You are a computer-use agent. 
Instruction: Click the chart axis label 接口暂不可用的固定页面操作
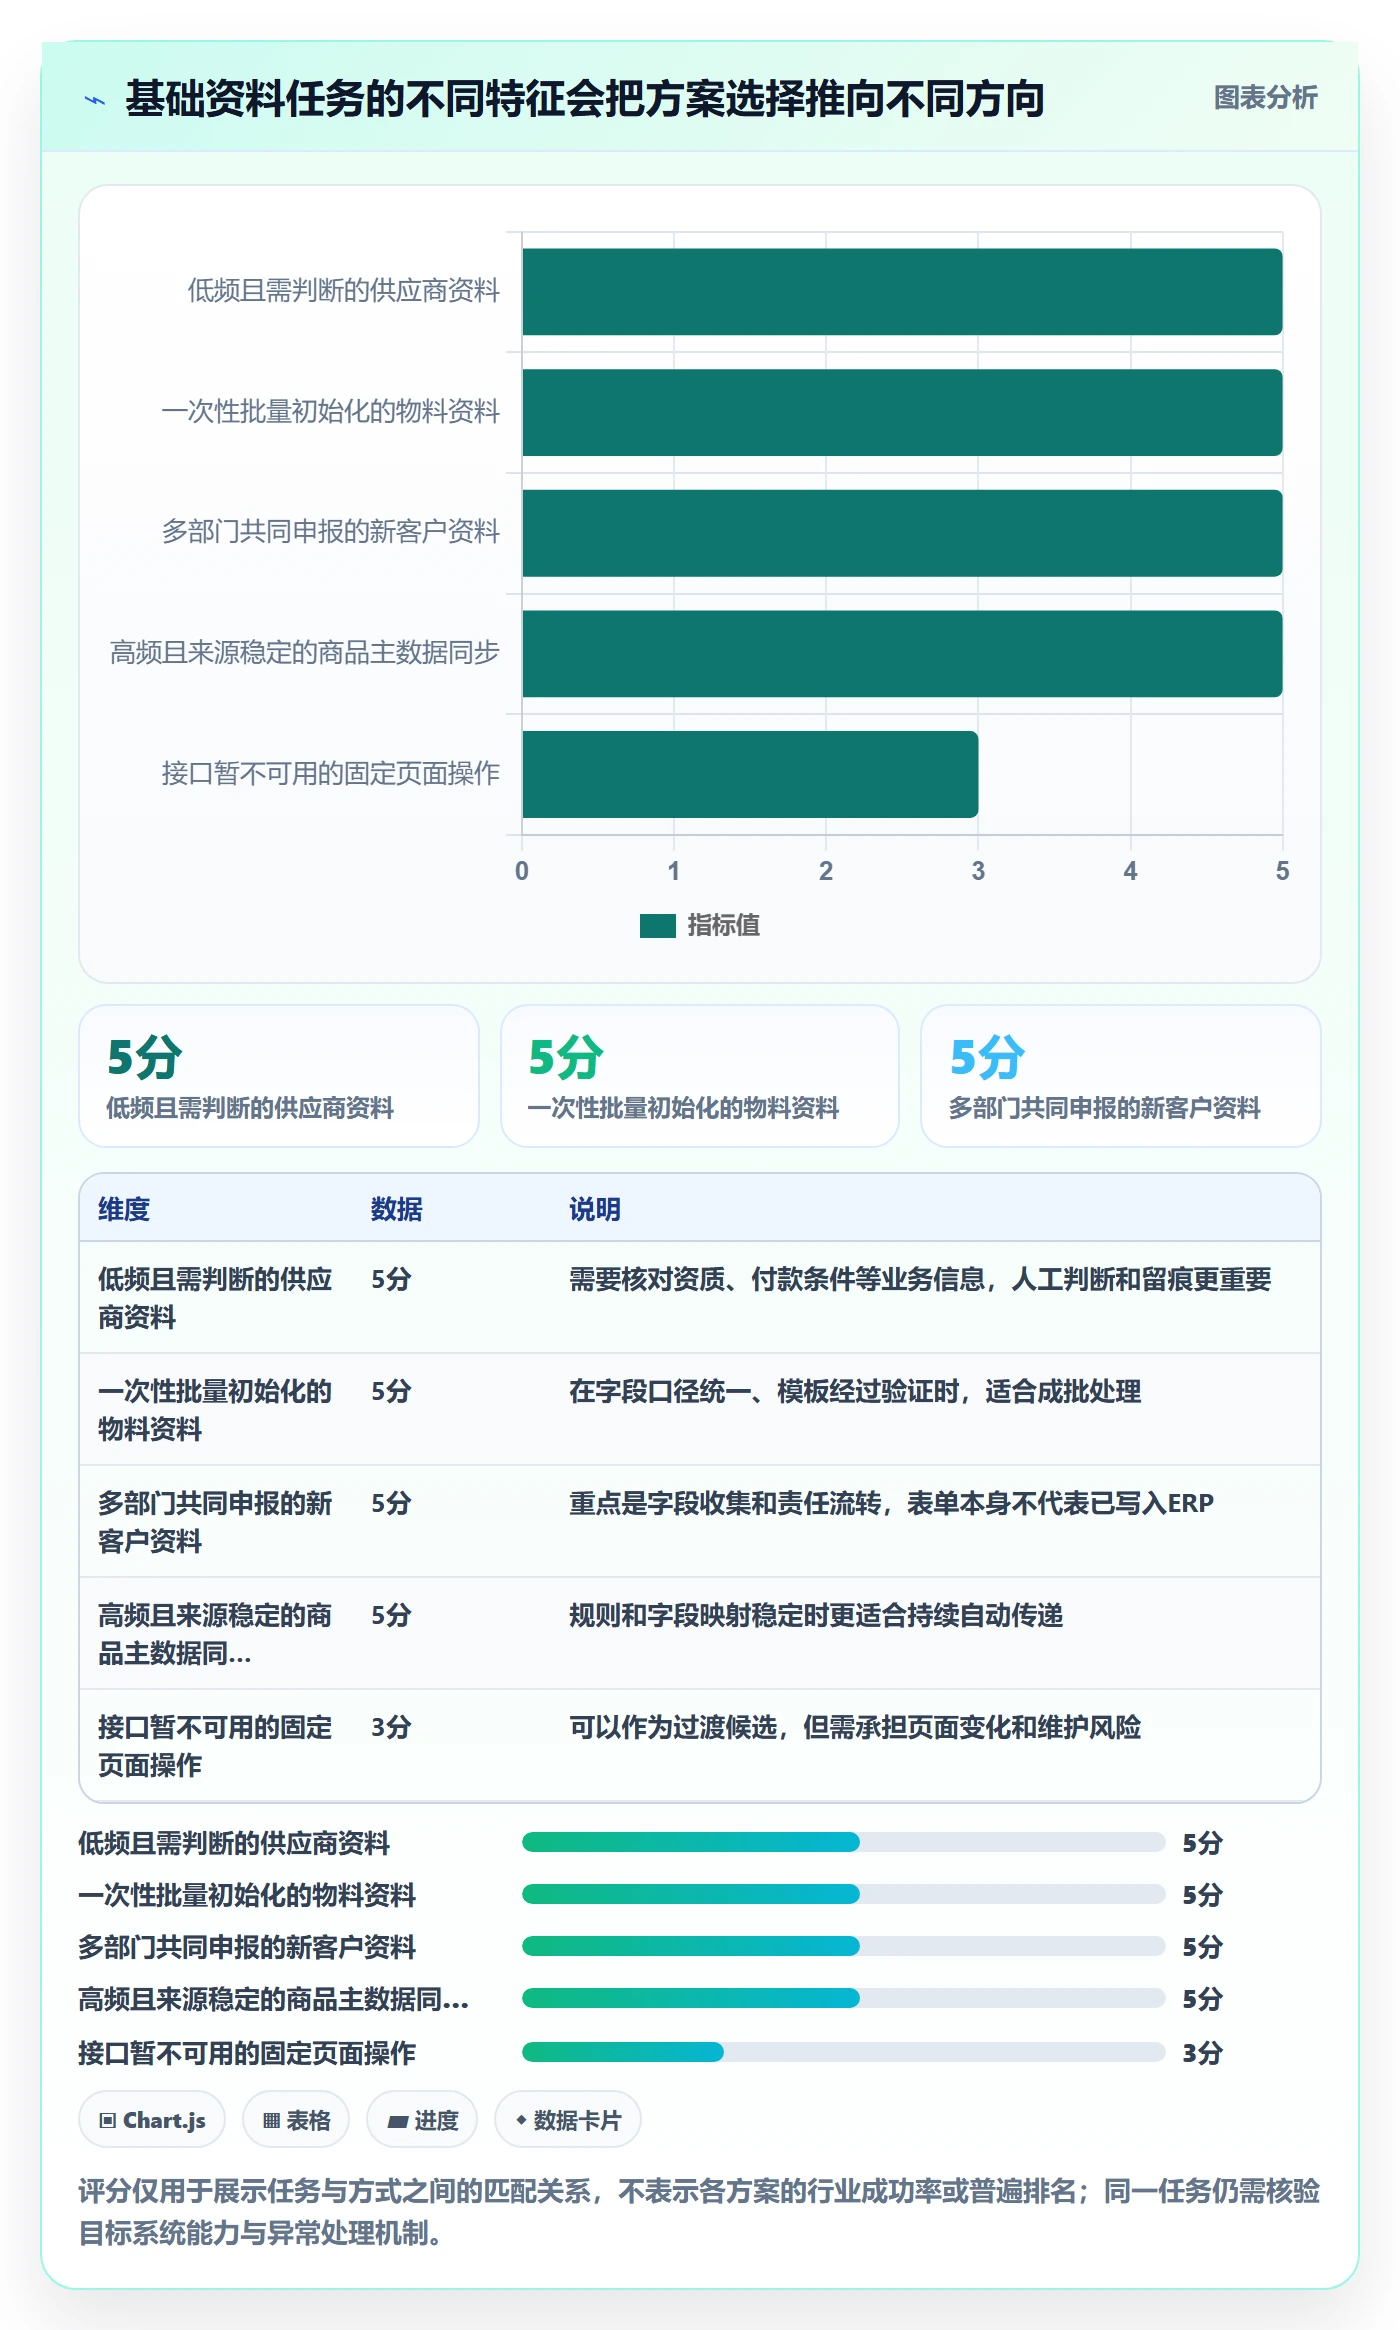331,773
